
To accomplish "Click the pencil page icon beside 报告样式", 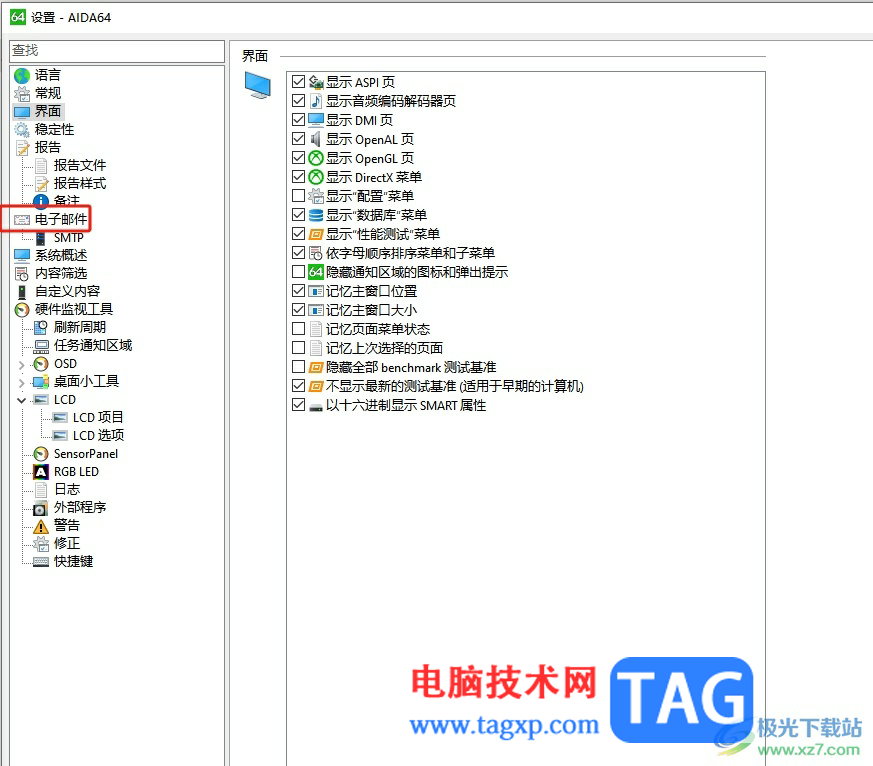I will coord(41,183).
